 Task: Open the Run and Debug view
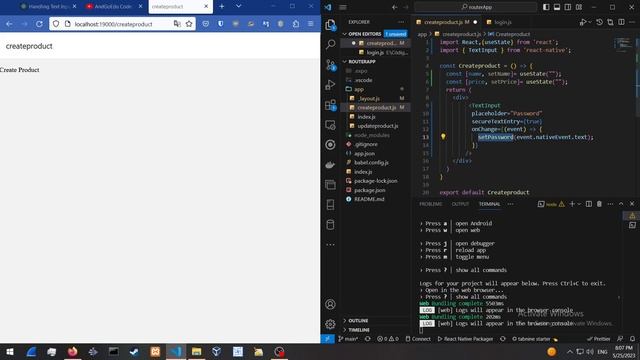coord(330,84)
